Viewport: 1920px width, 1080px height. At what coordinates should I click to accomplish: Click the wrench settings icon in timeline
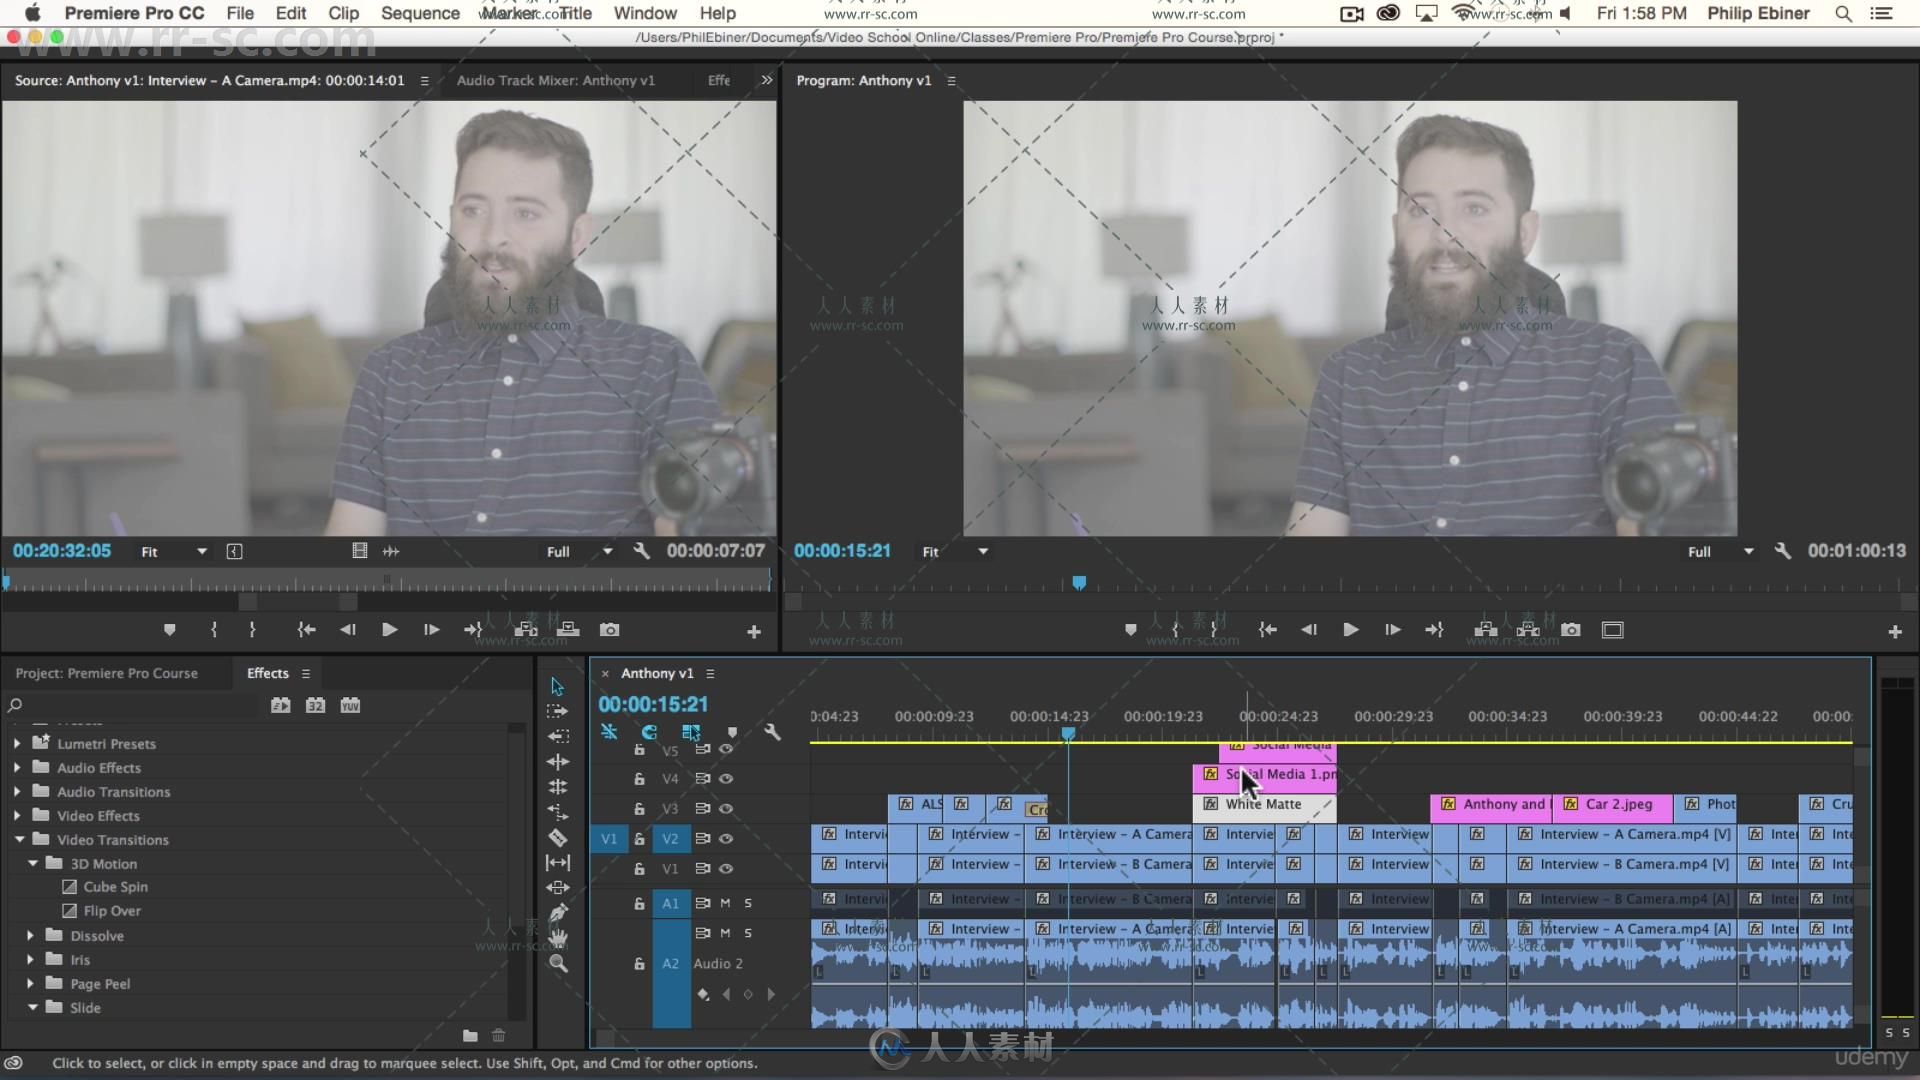[771, 732]
